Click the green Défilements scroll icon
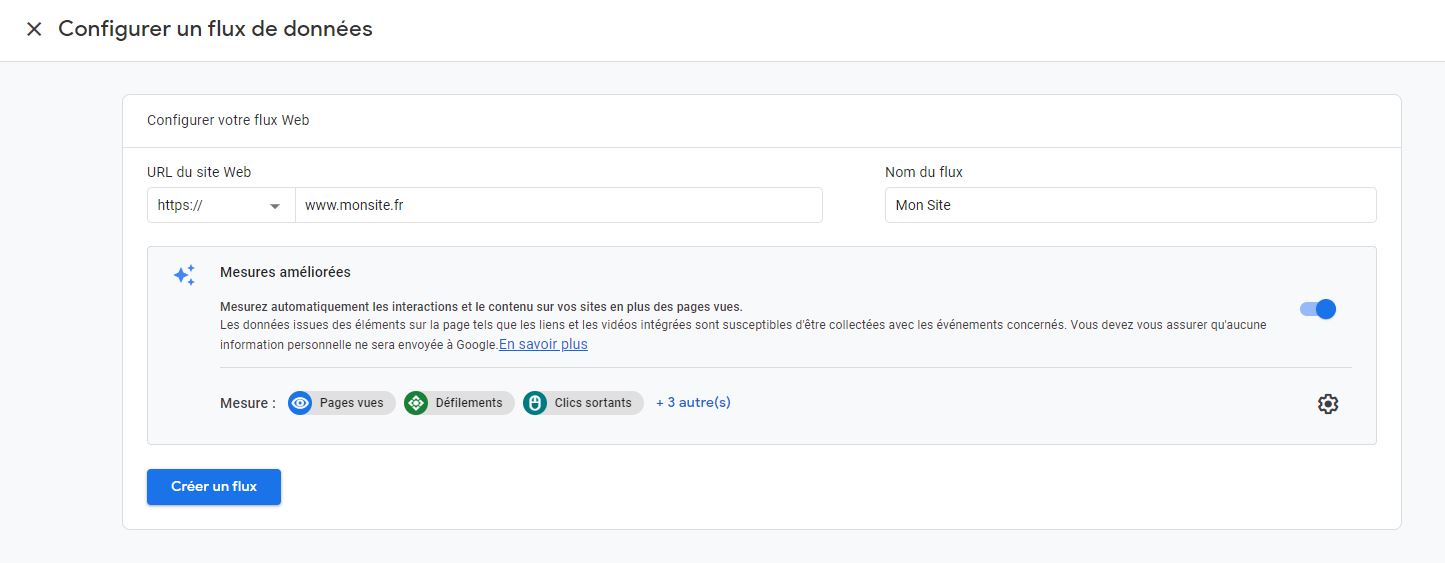Screen dimensions: 1445x563 (416, 403)
